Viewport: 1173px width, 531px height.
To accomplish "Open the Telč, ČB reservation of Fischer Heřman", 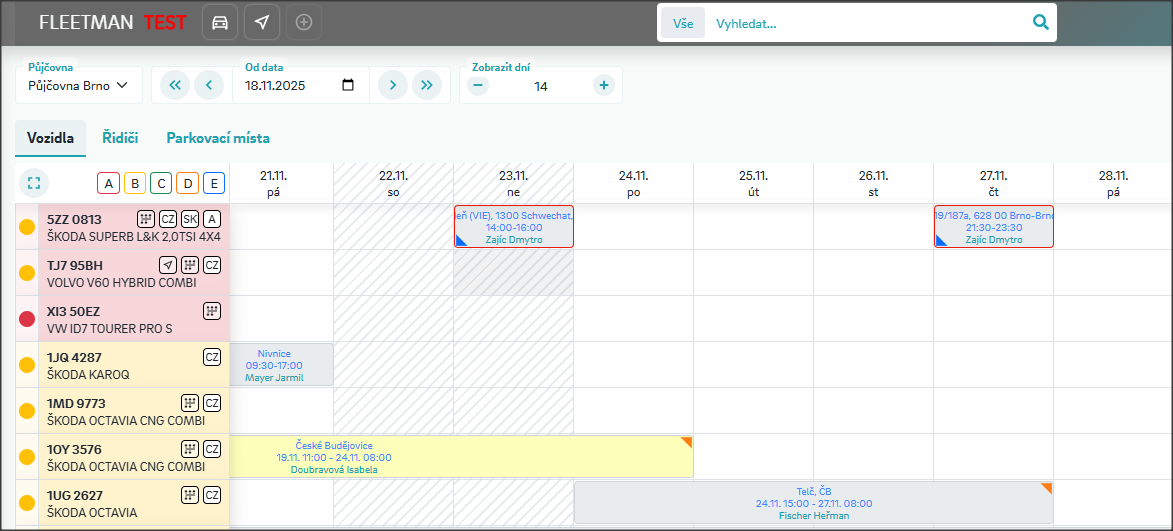I will [813, 503].
